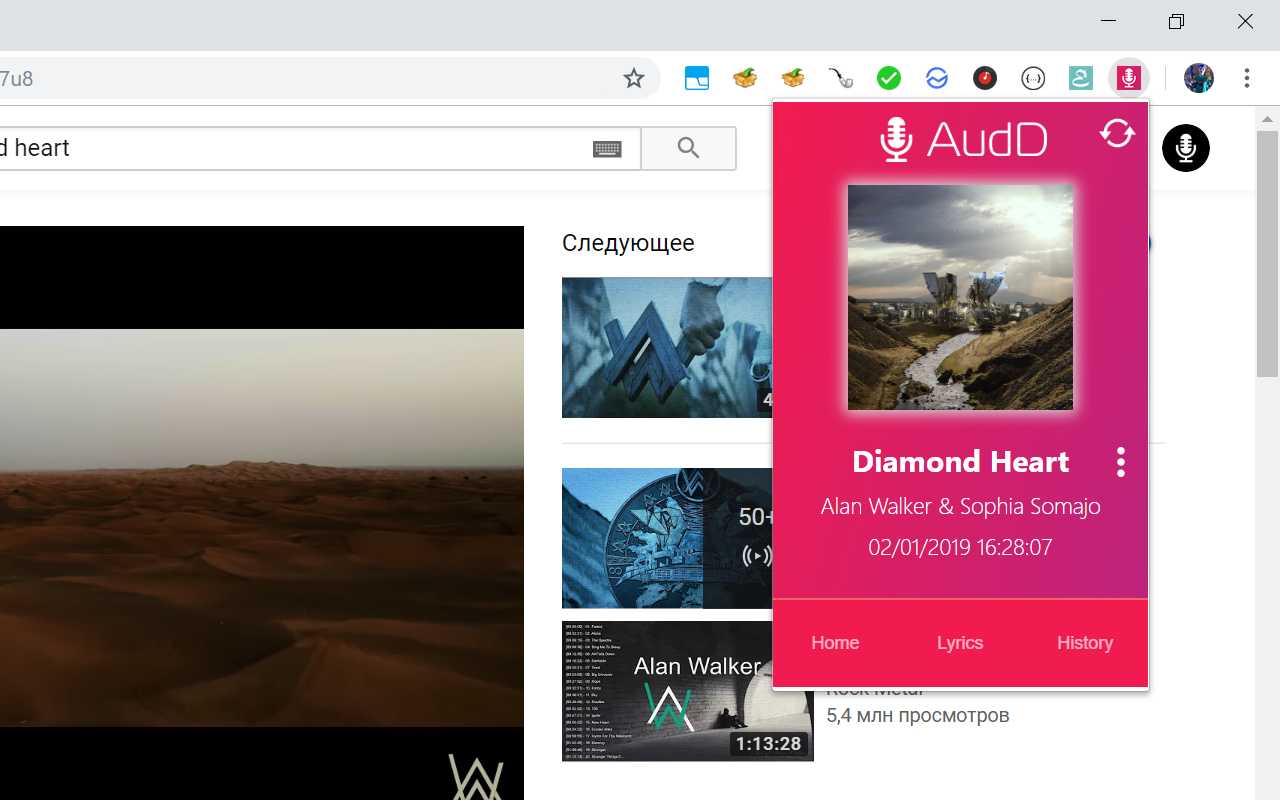Click the code braces {...} extension icon
The width and height of the screenshot is (1280, 800).
tap(1033, 78)
